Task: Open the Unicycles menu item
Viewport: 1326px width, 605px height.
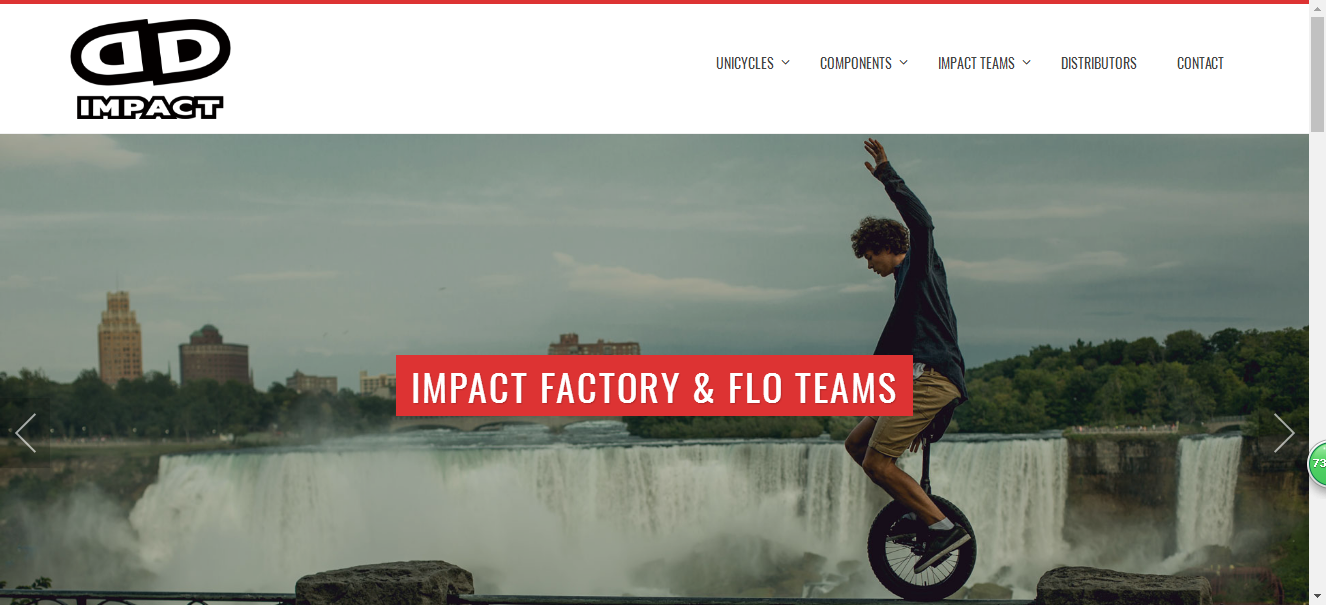Action: 745,63
